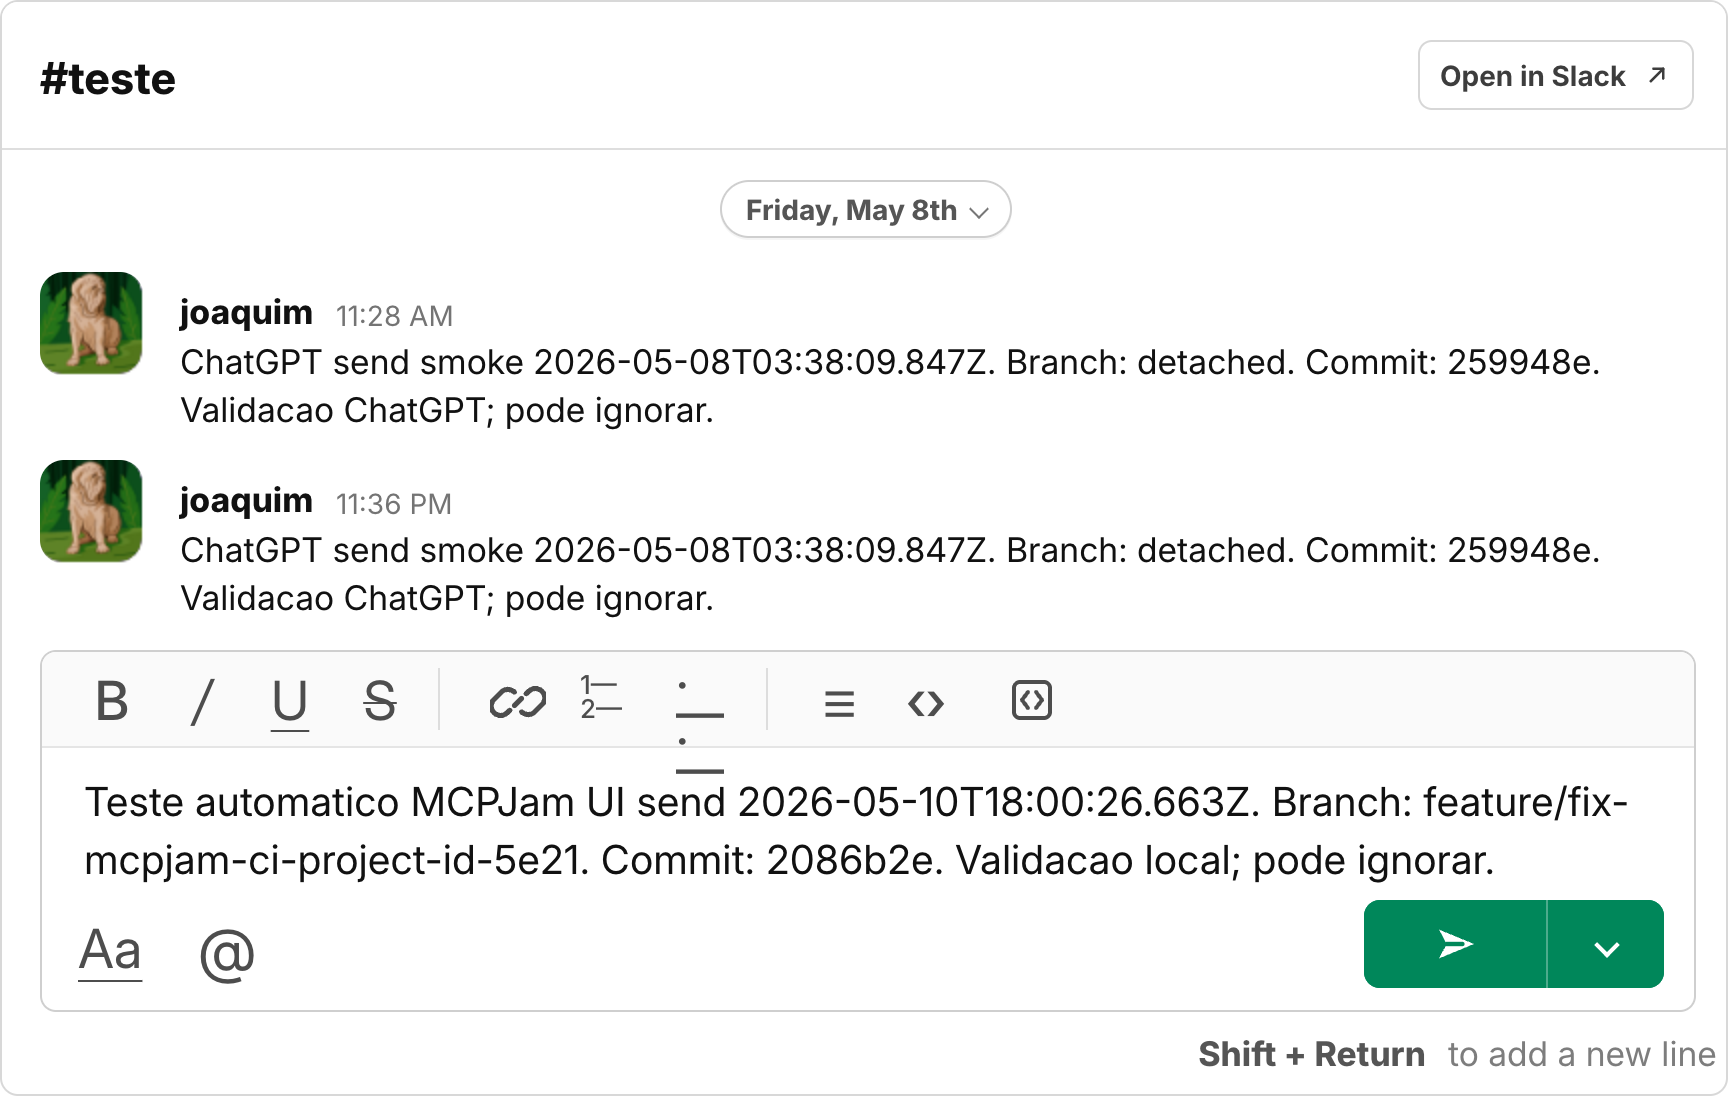
Task: Click the 11:36 PM message text body
Action: pyautogui.click(x=890, y=574)
